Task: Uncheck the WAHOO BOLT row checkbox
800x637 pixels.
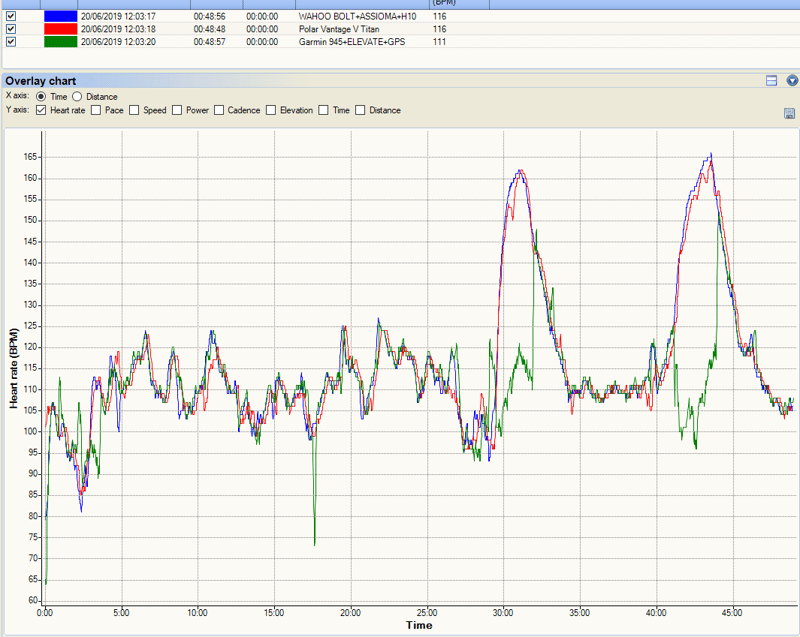Action: point(11,17)
